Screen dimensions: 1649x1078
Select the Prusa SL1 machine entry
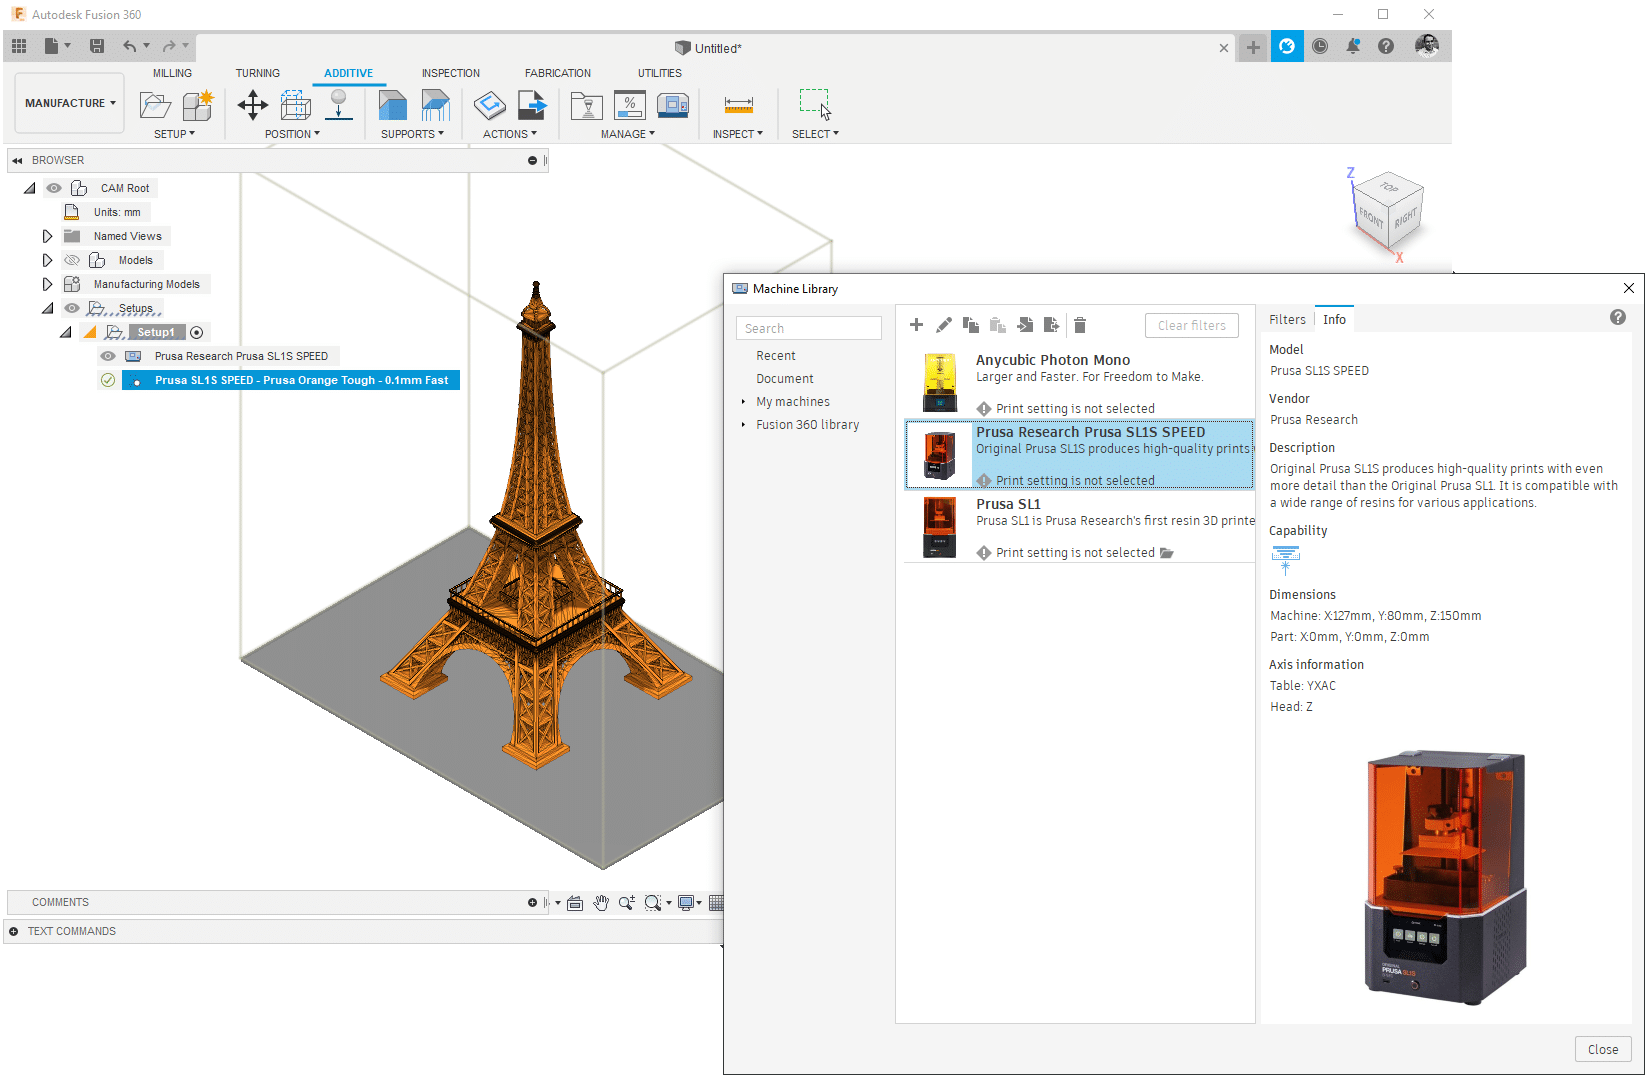click(1080, 527)
